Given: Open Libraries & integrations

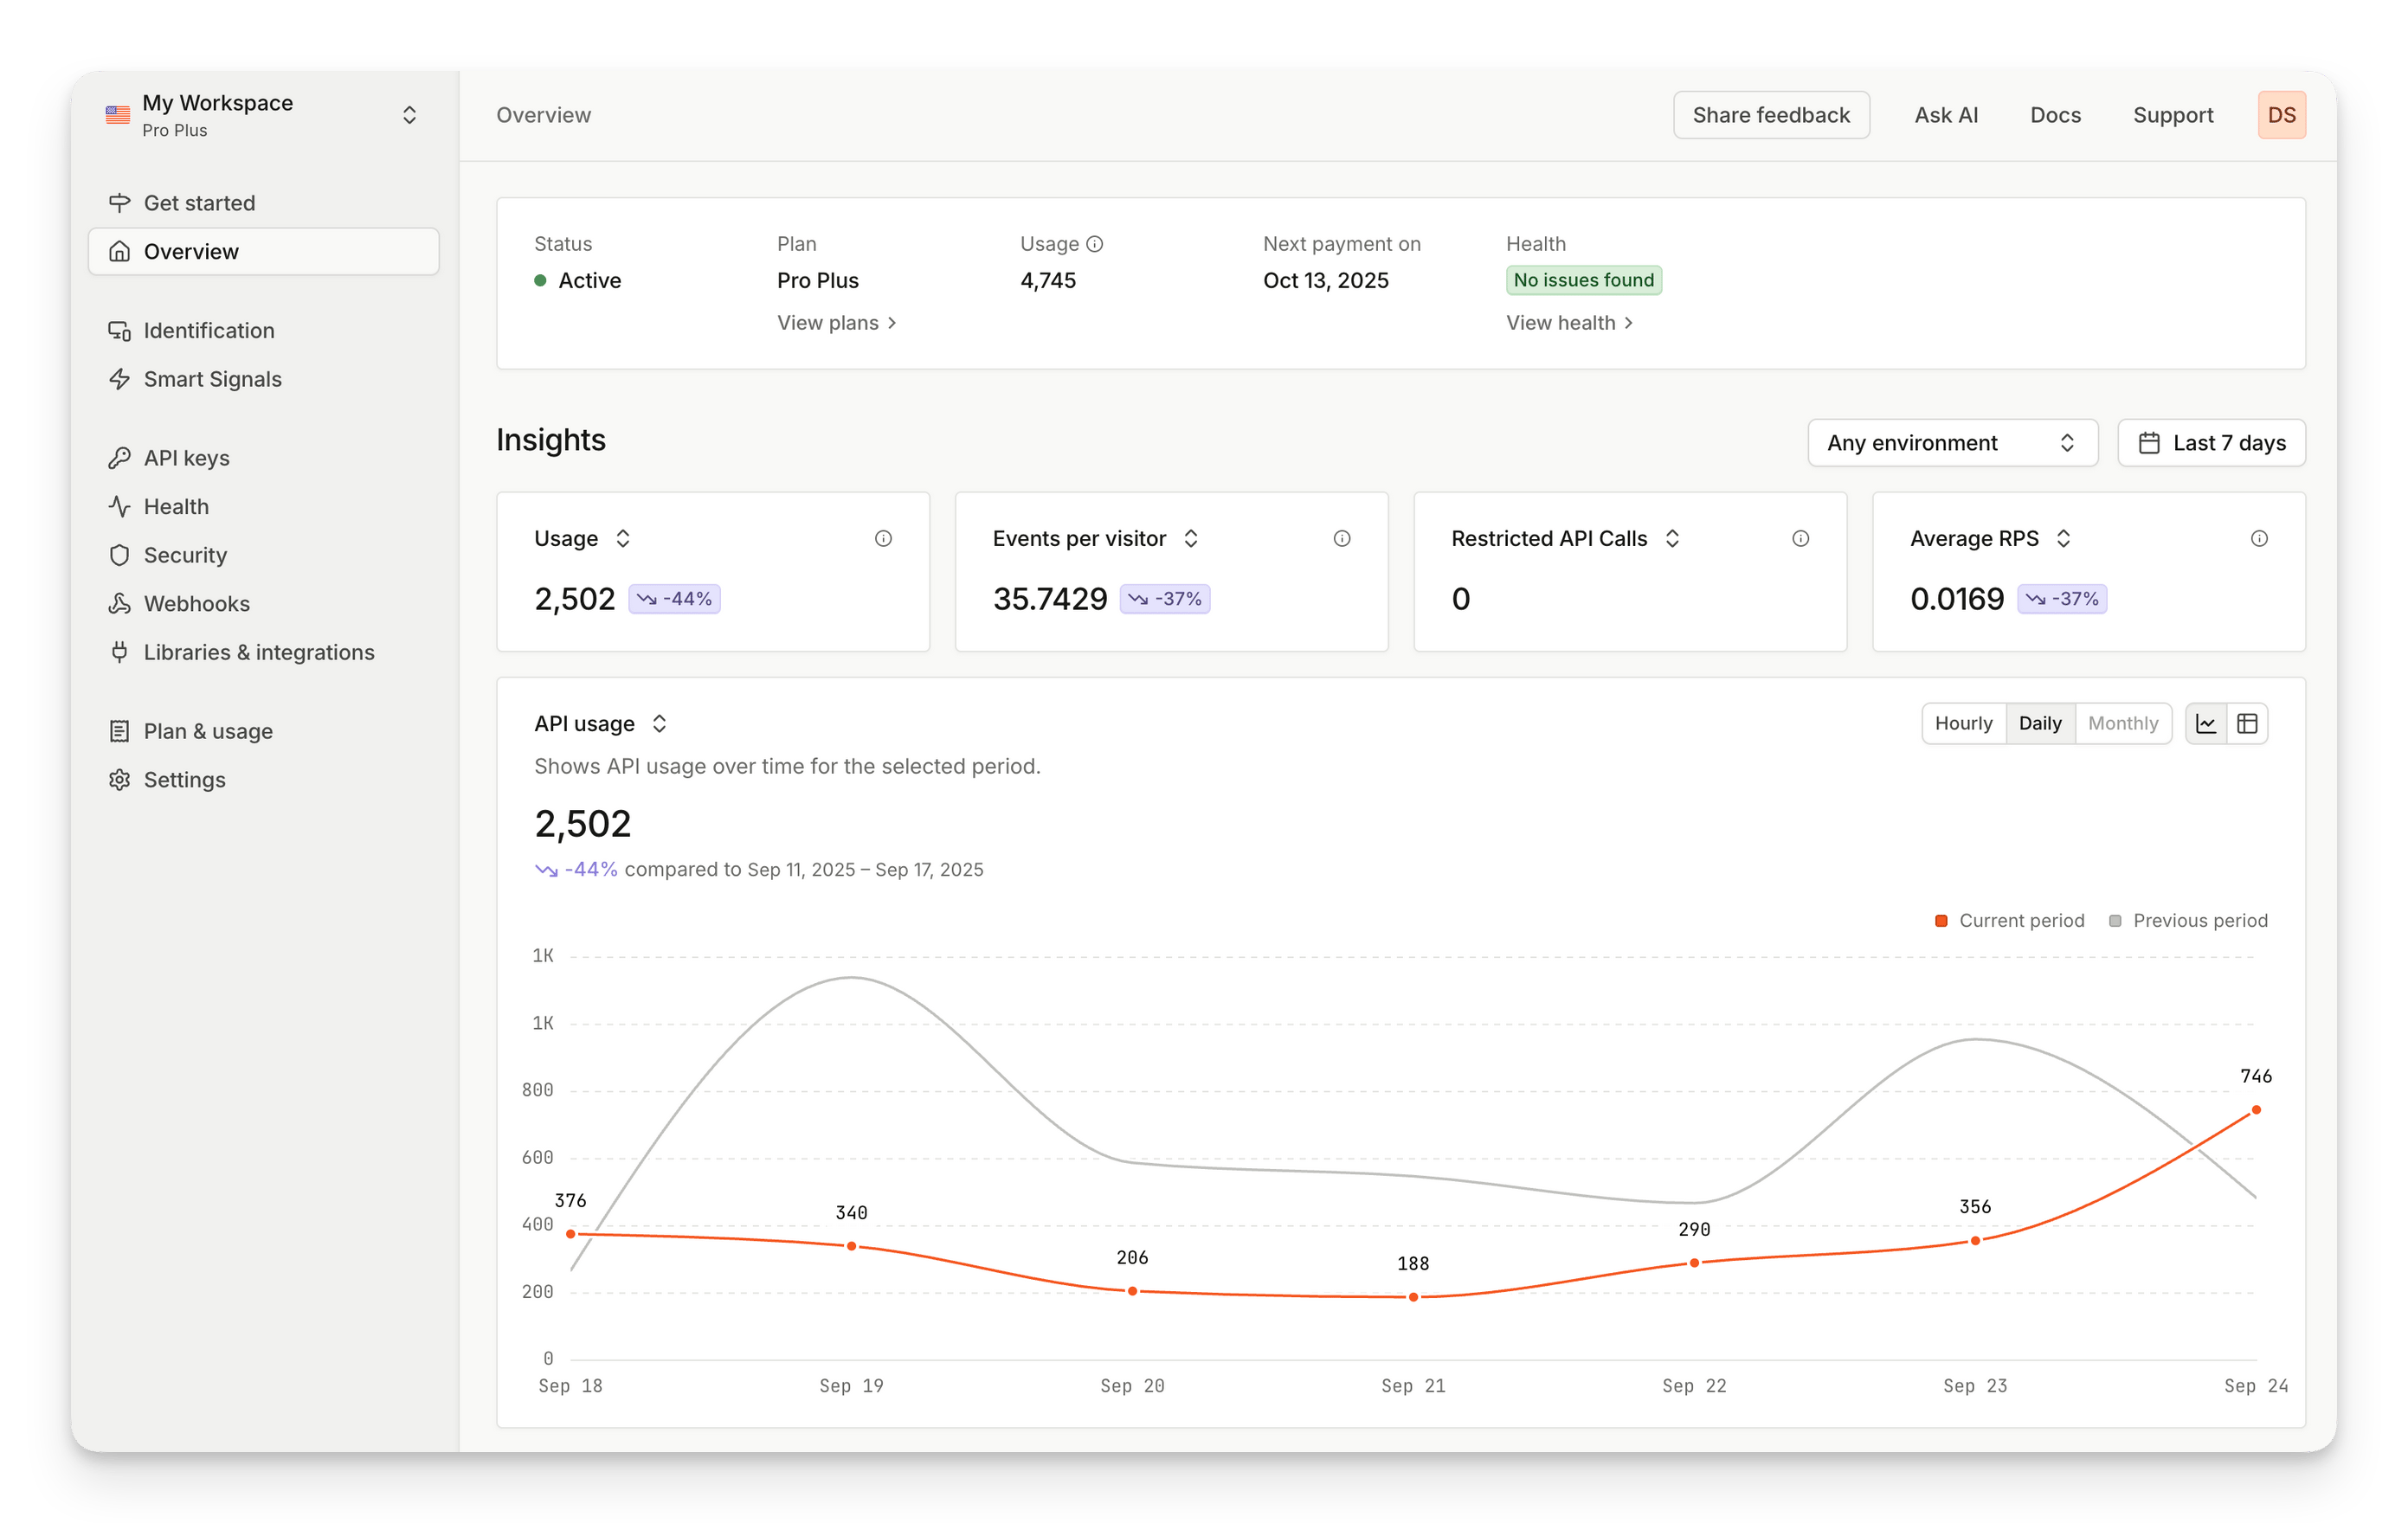Looking at the screenshot, I should pyautogui.click(x=264, y=653).
